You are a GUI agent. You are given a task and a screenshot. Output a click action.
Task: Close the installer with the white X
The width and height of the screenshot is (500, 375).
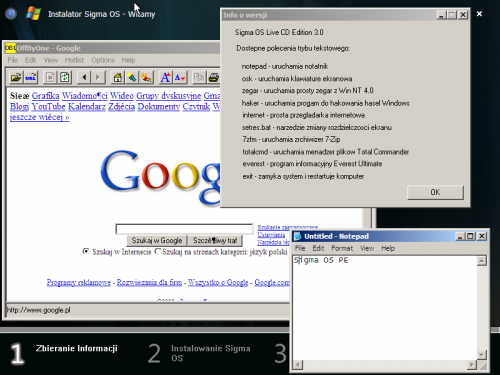click(479, 14)
